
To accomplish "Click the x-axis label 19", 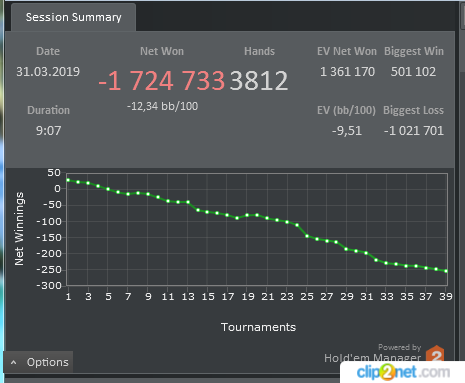I will coord(248,296).
